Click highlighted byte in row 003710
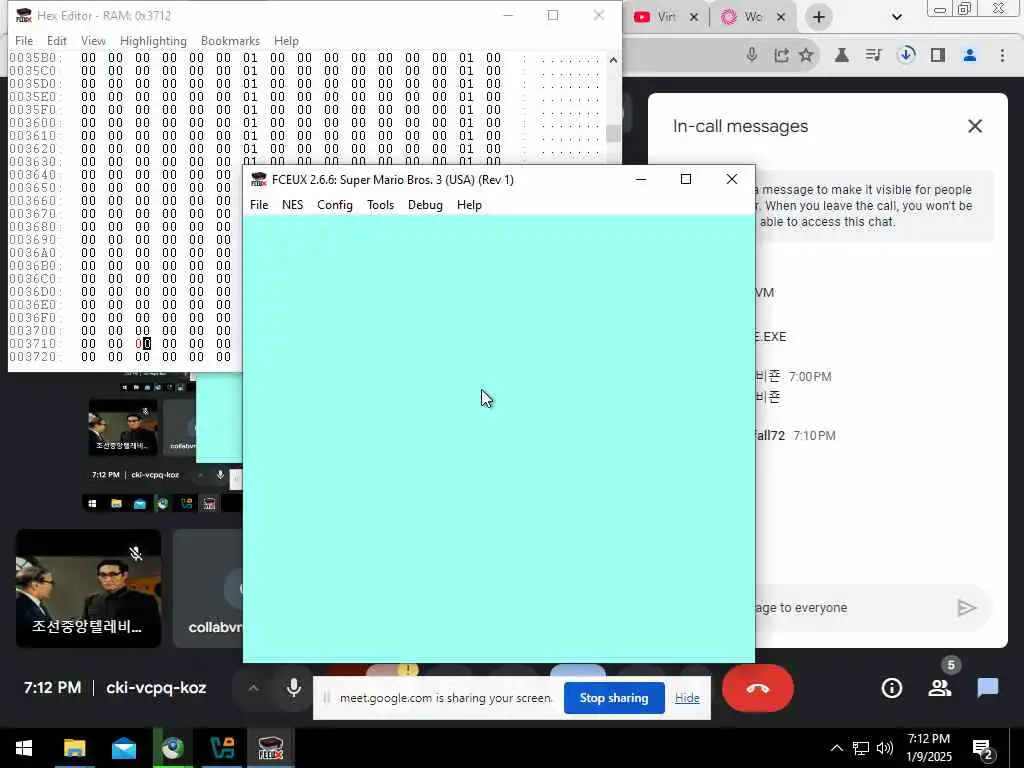1024x768 pixels. 143,344
